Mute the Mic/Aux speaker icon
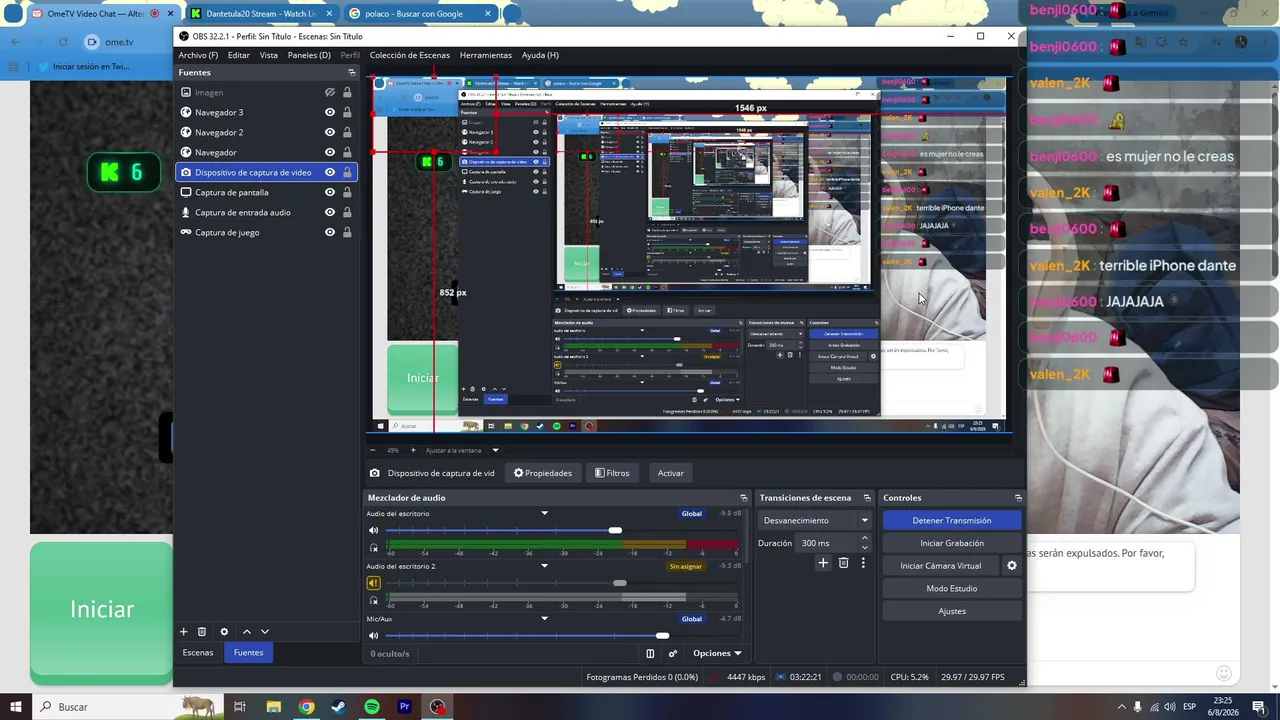Screen dimensions: 1280x720 [x=374, y=636]
